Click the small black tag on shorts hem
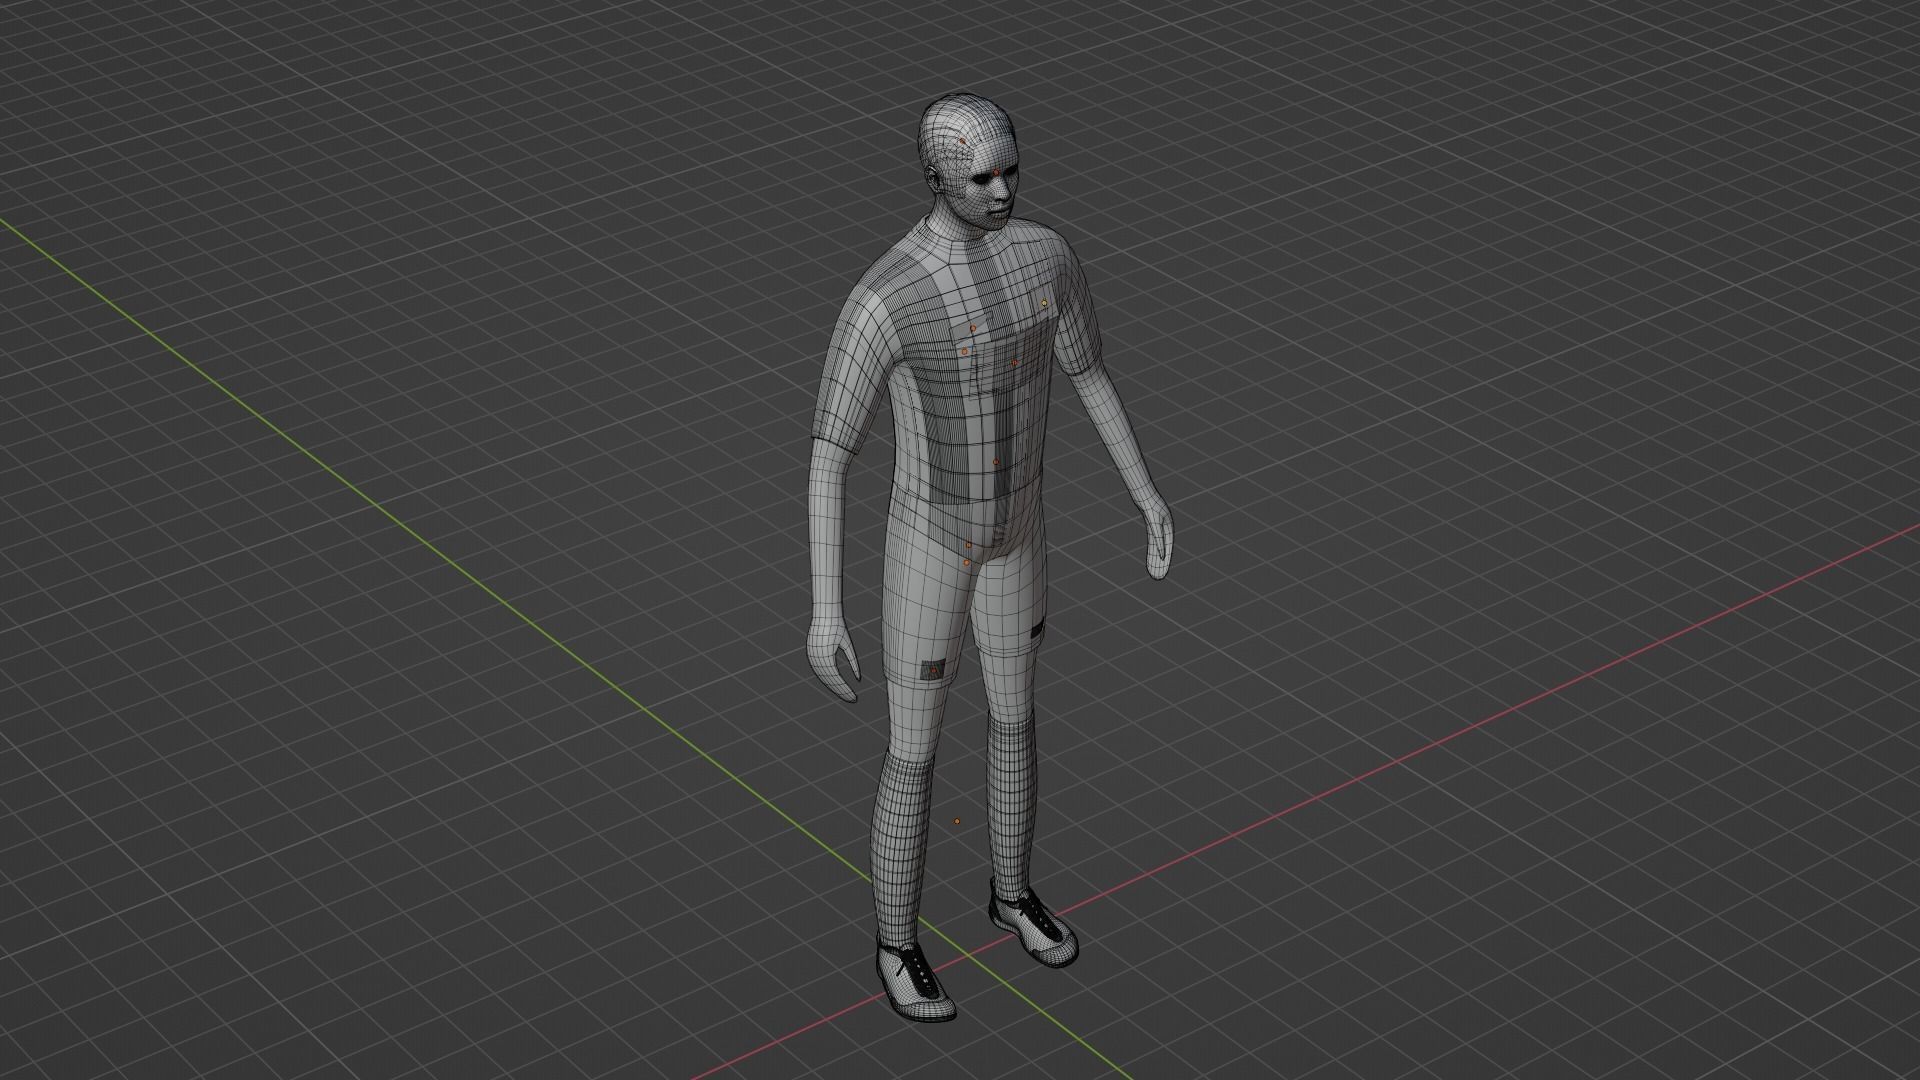 pos(1037,629)
